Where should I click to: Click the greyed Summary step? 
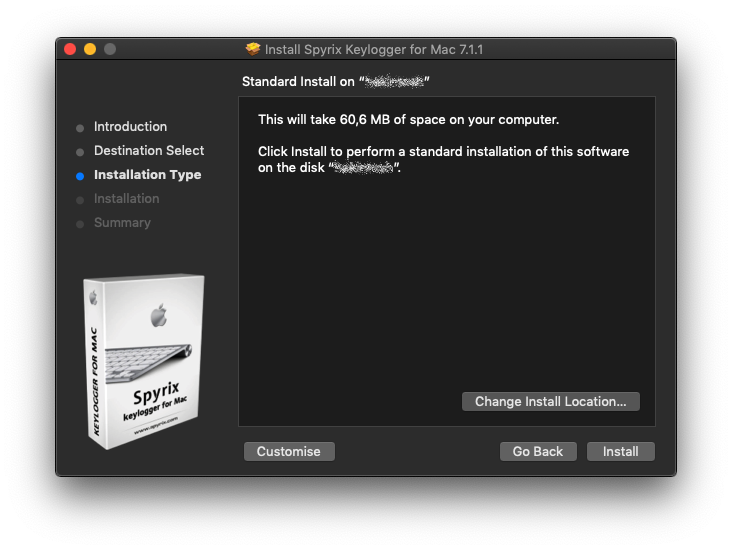[x=122, y=223]
